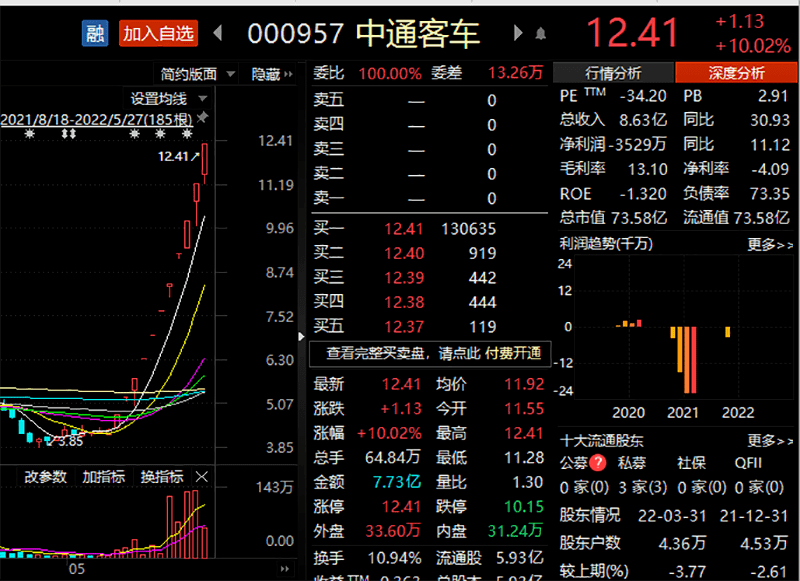Click the red 加入自选 button

(158, 33)
